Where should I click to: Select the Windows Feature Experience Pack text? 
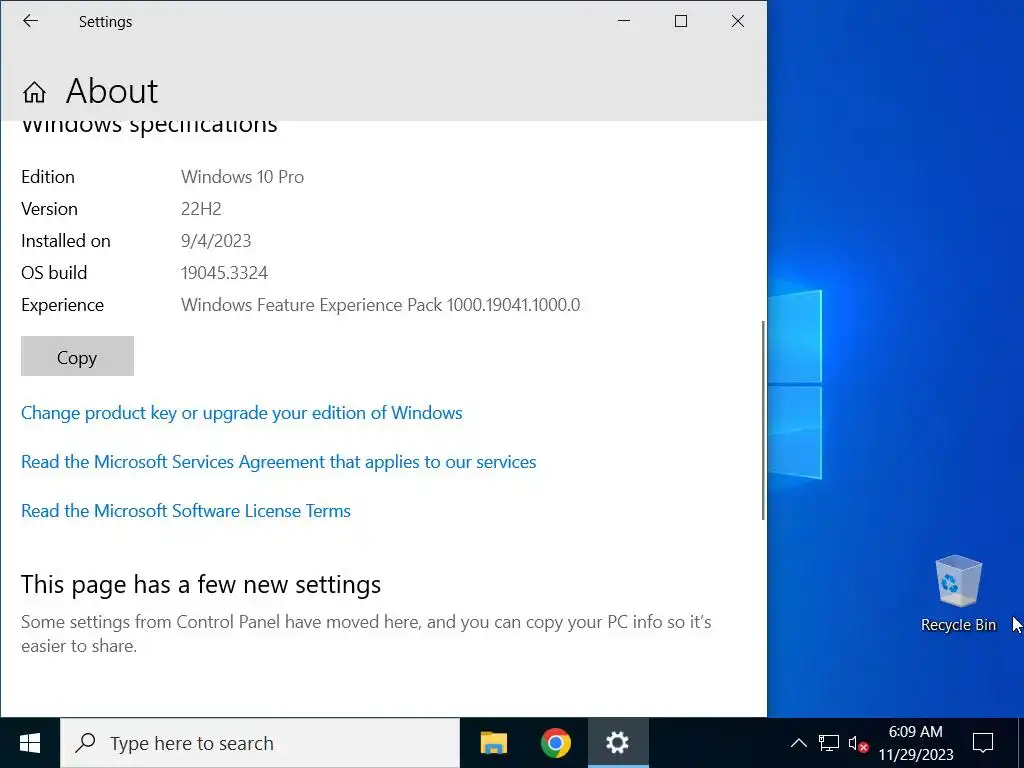pos(380,305)
